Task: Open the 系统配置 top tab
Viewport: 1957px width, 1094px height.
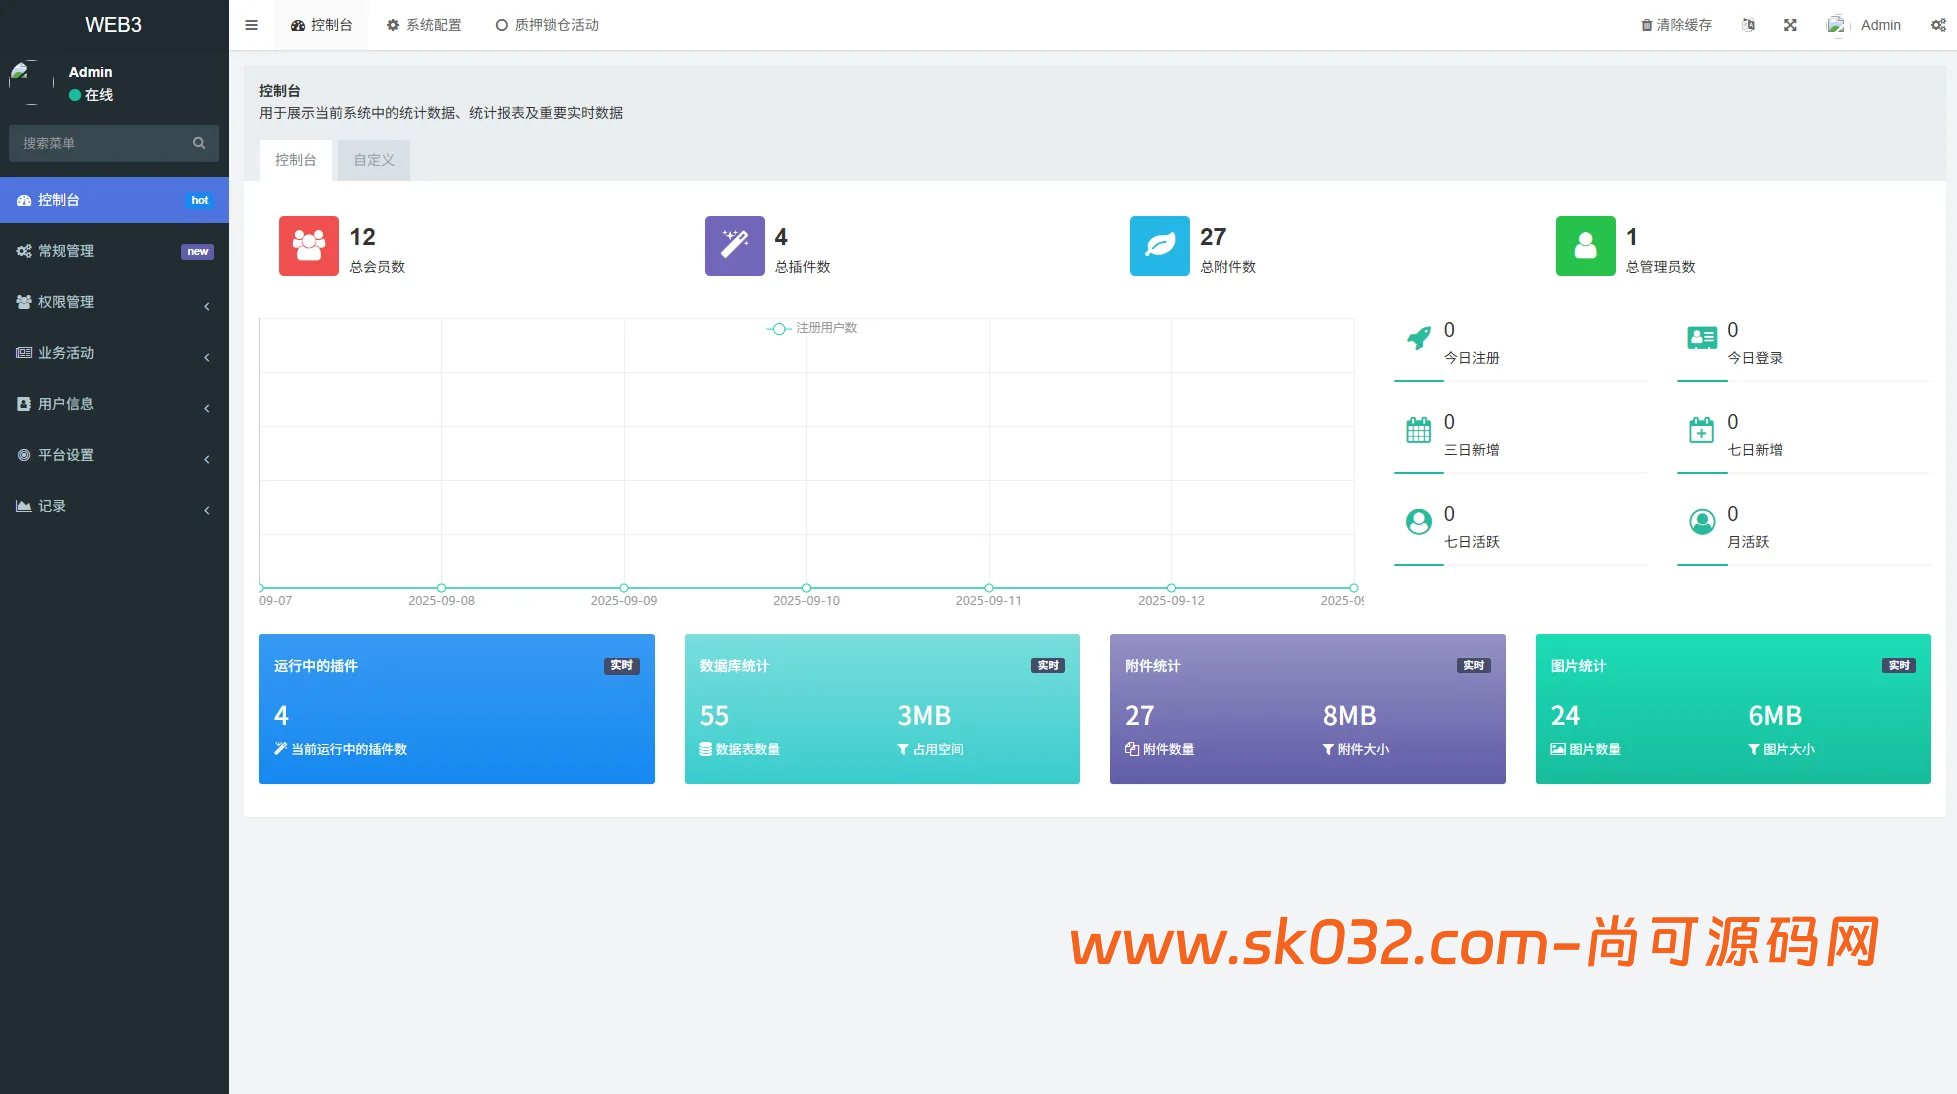Action: (x=424, y=25)
